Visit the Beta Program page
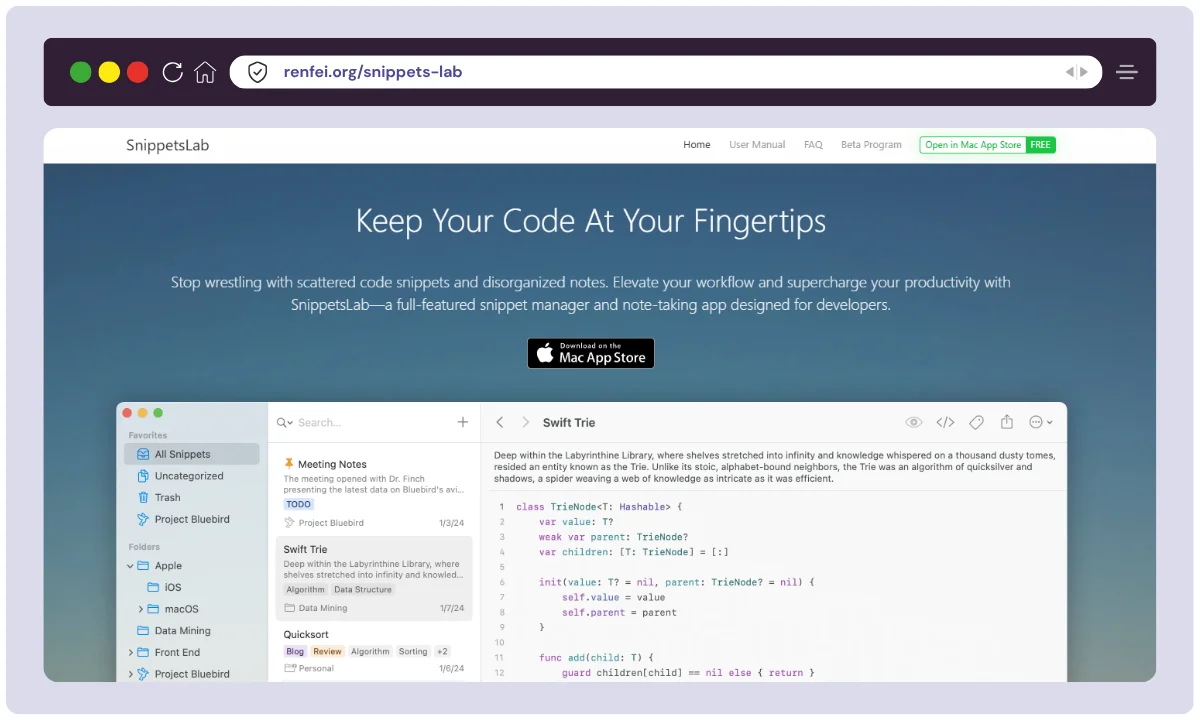The height and width of the screenshot is (720, 1200). (871, 145)
